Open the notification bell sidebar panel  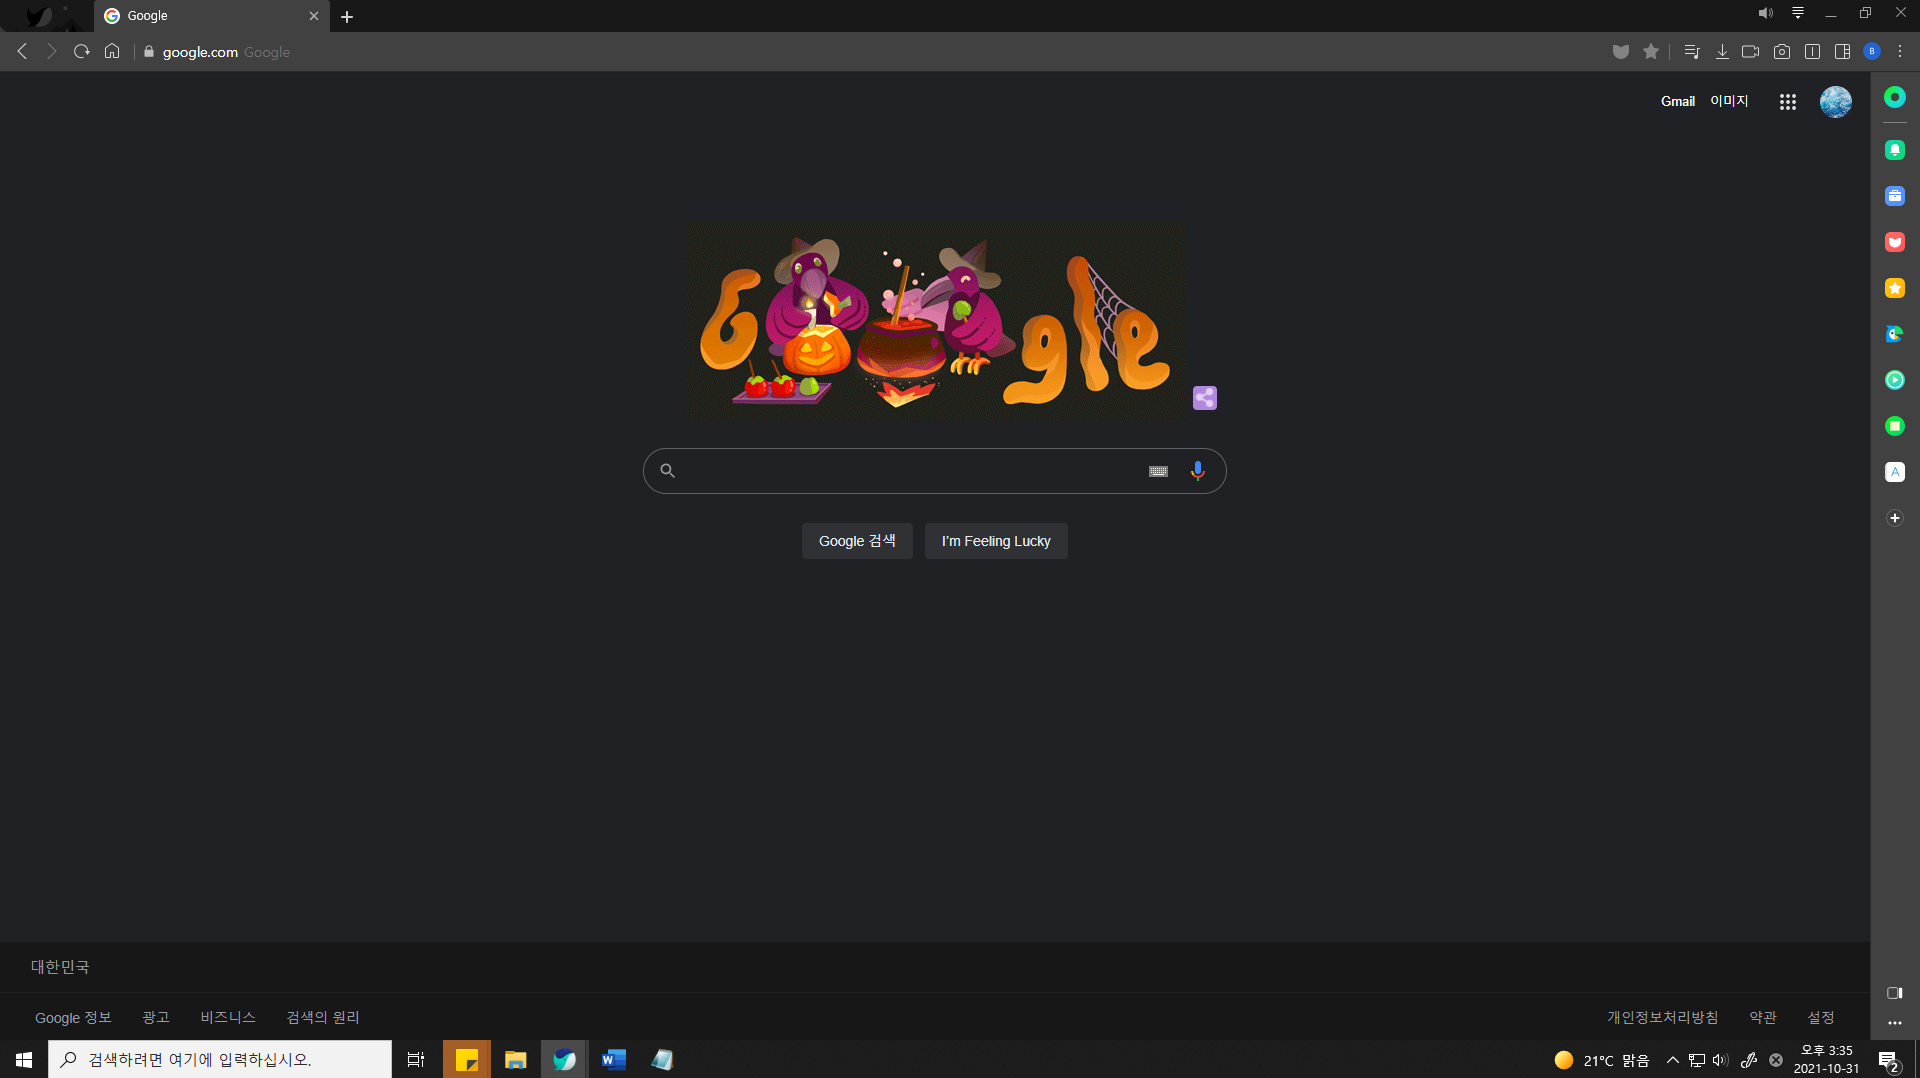coord(1895,150)
